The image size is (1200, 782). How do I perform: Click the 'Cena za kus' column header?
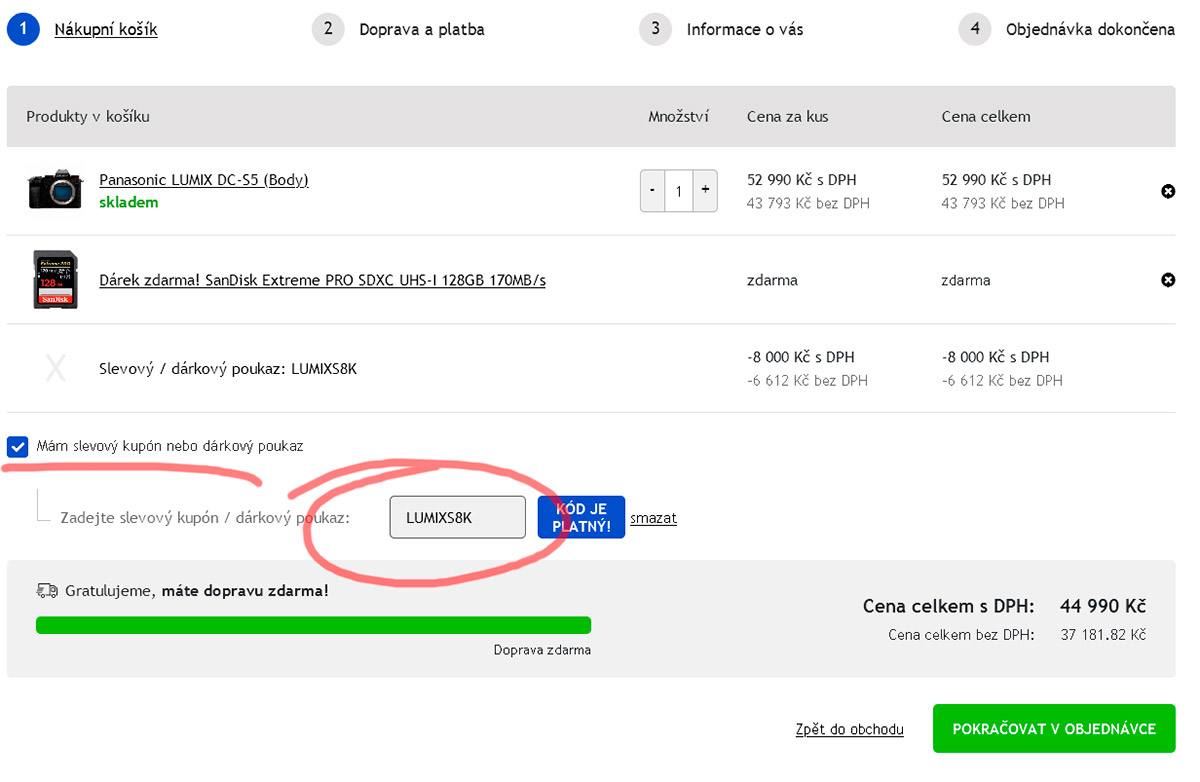787,116
